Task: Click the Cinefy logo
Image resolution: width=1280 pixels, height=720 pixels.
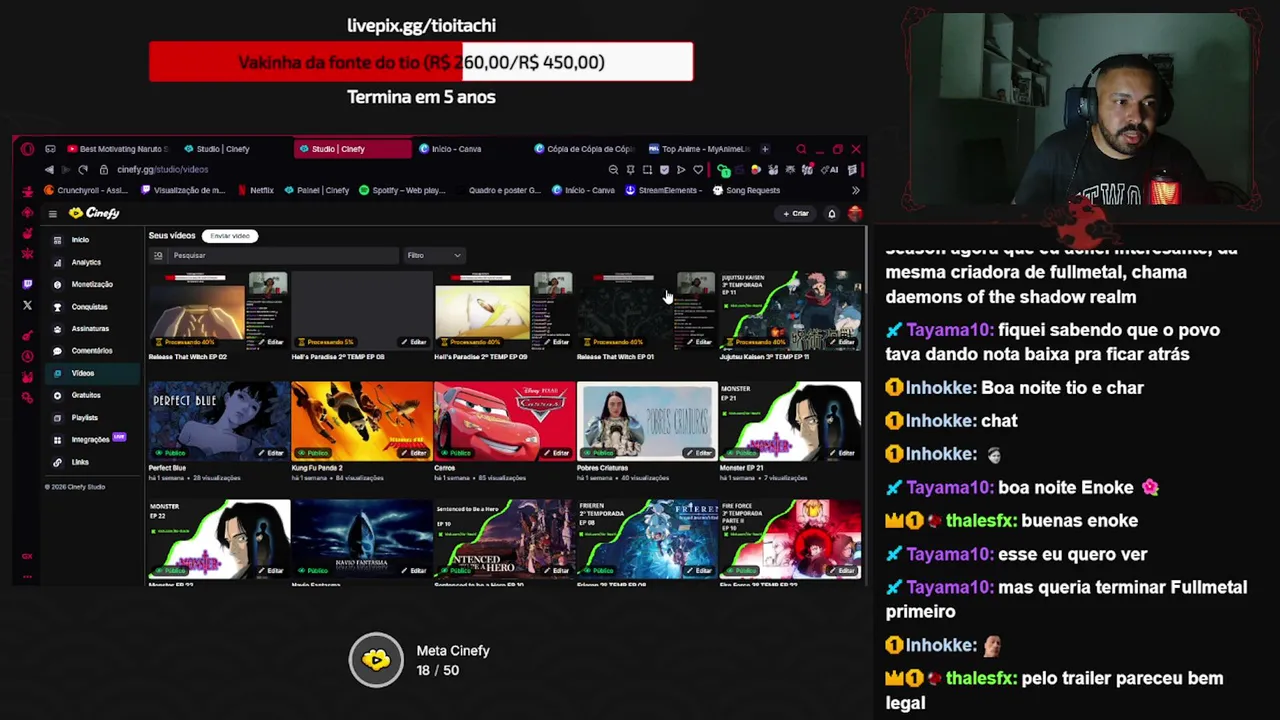Action: tap(95, 213)
